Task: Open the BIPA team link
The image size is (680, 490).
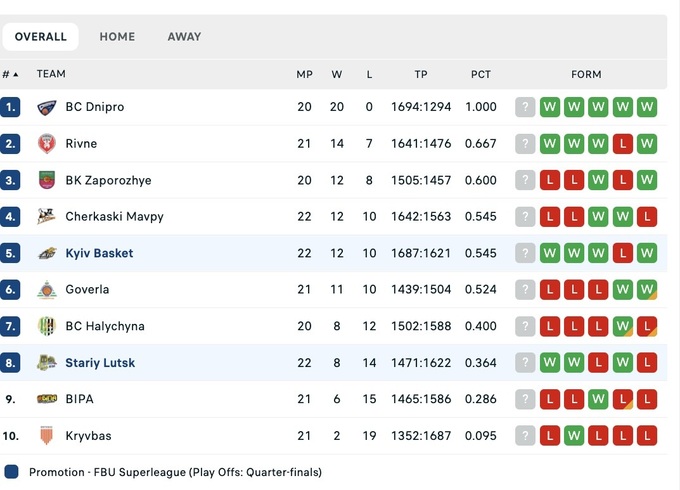Action: click(x=79, y=399)
